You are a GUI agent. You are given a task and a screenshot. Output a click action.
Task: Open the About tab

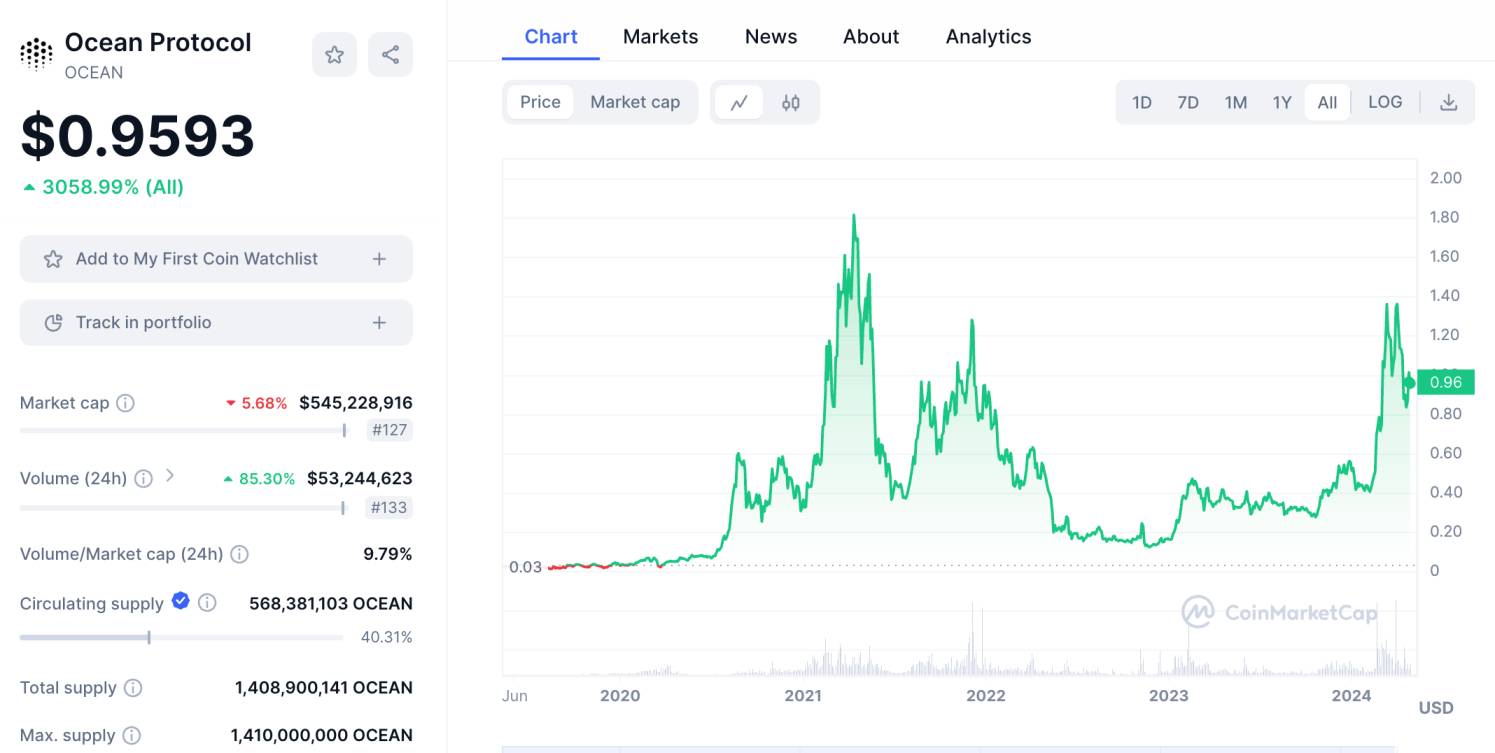[x=871, y=37]
